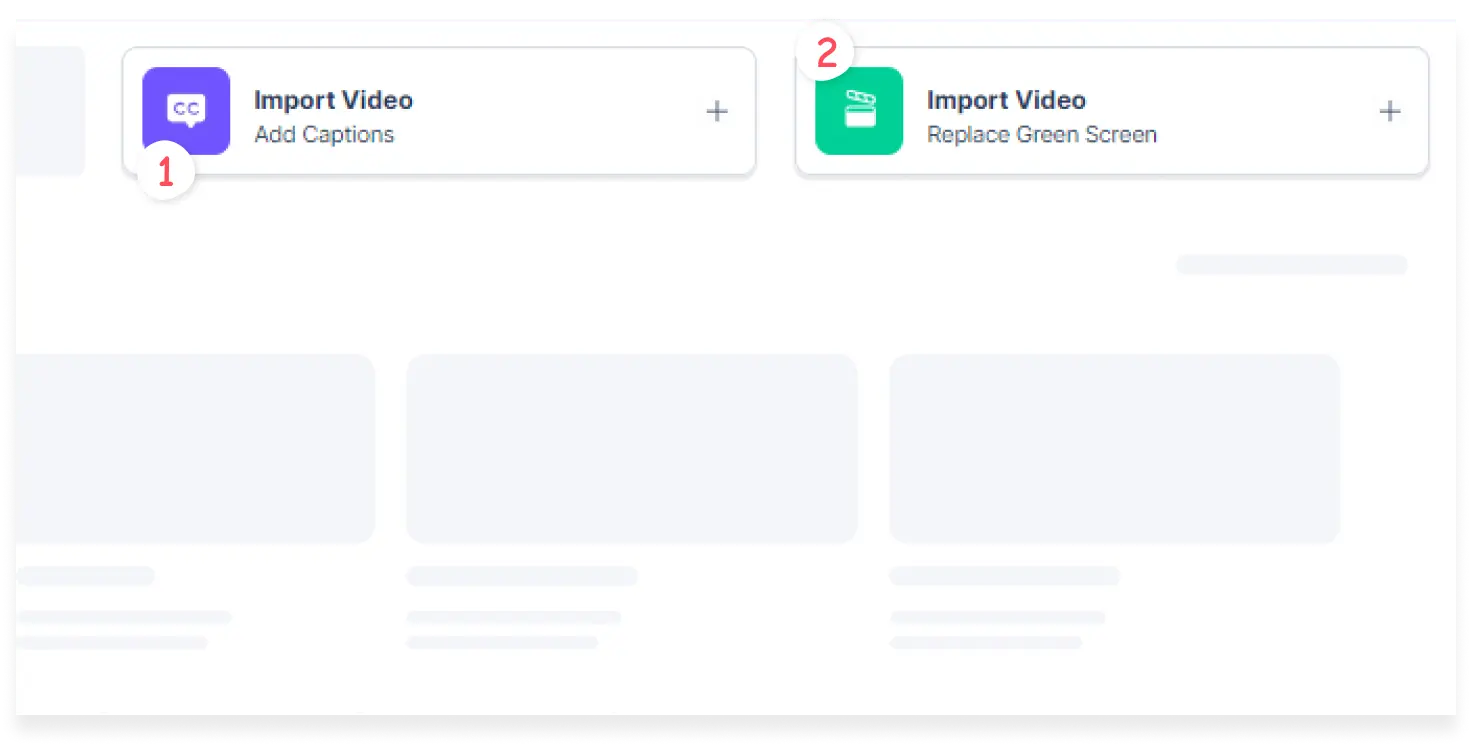Click plus icon on Add Captions card
The width and height of the screenshot is (1472, 747).
(717, 111)
